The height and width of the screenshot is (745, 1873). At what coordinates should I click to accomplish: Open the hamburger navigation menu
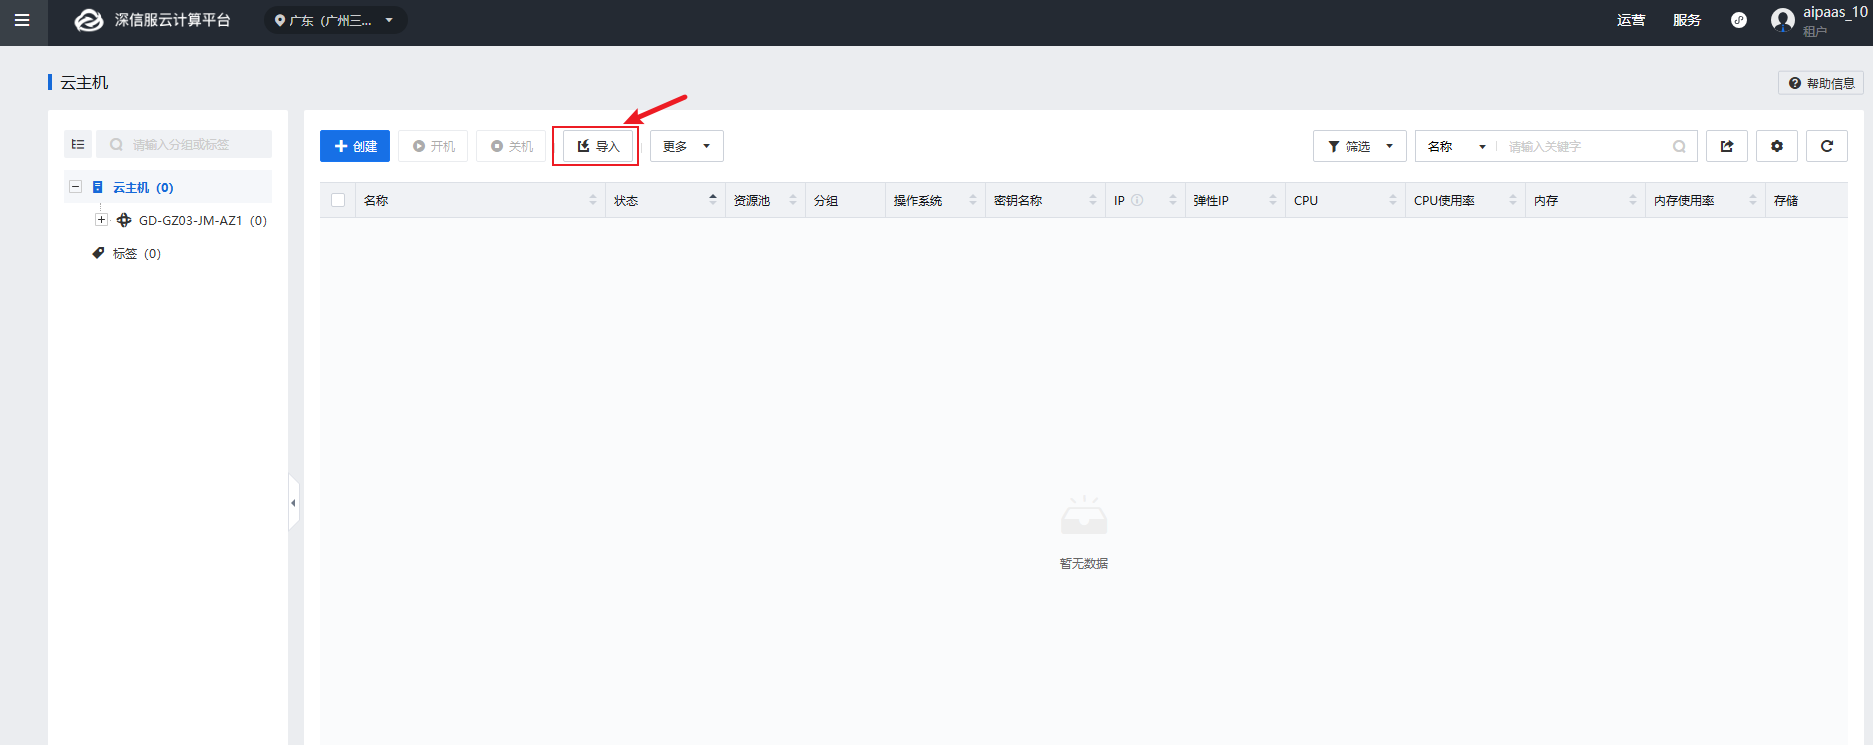click(22, 21)
